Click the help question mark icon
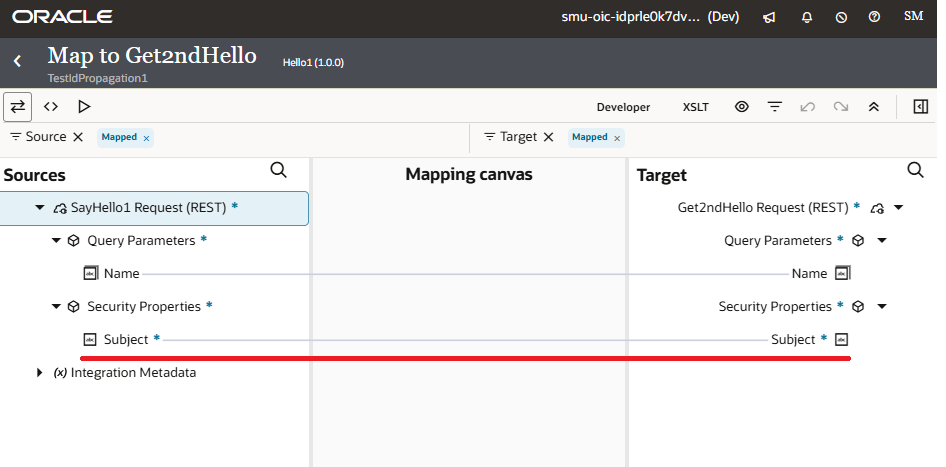The image size is (946, 467). click(874, 17)
